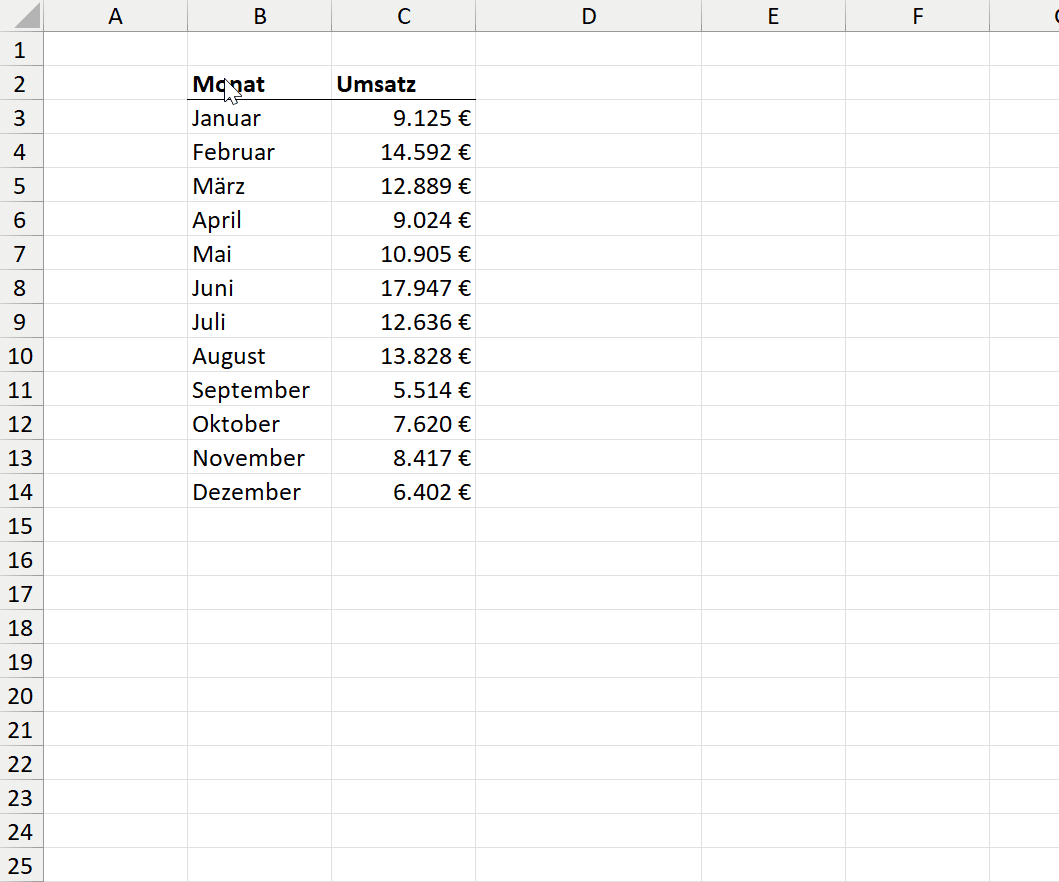
Task: Select row 14 header
Action: point(21,492)
